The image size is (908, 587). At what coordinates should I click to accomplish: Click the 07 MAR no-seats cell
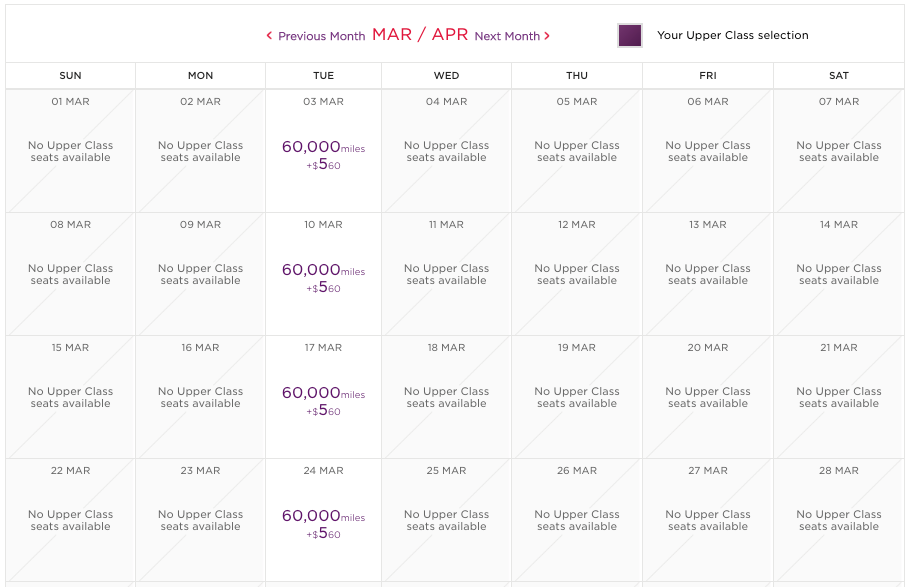tap(839, 151)
